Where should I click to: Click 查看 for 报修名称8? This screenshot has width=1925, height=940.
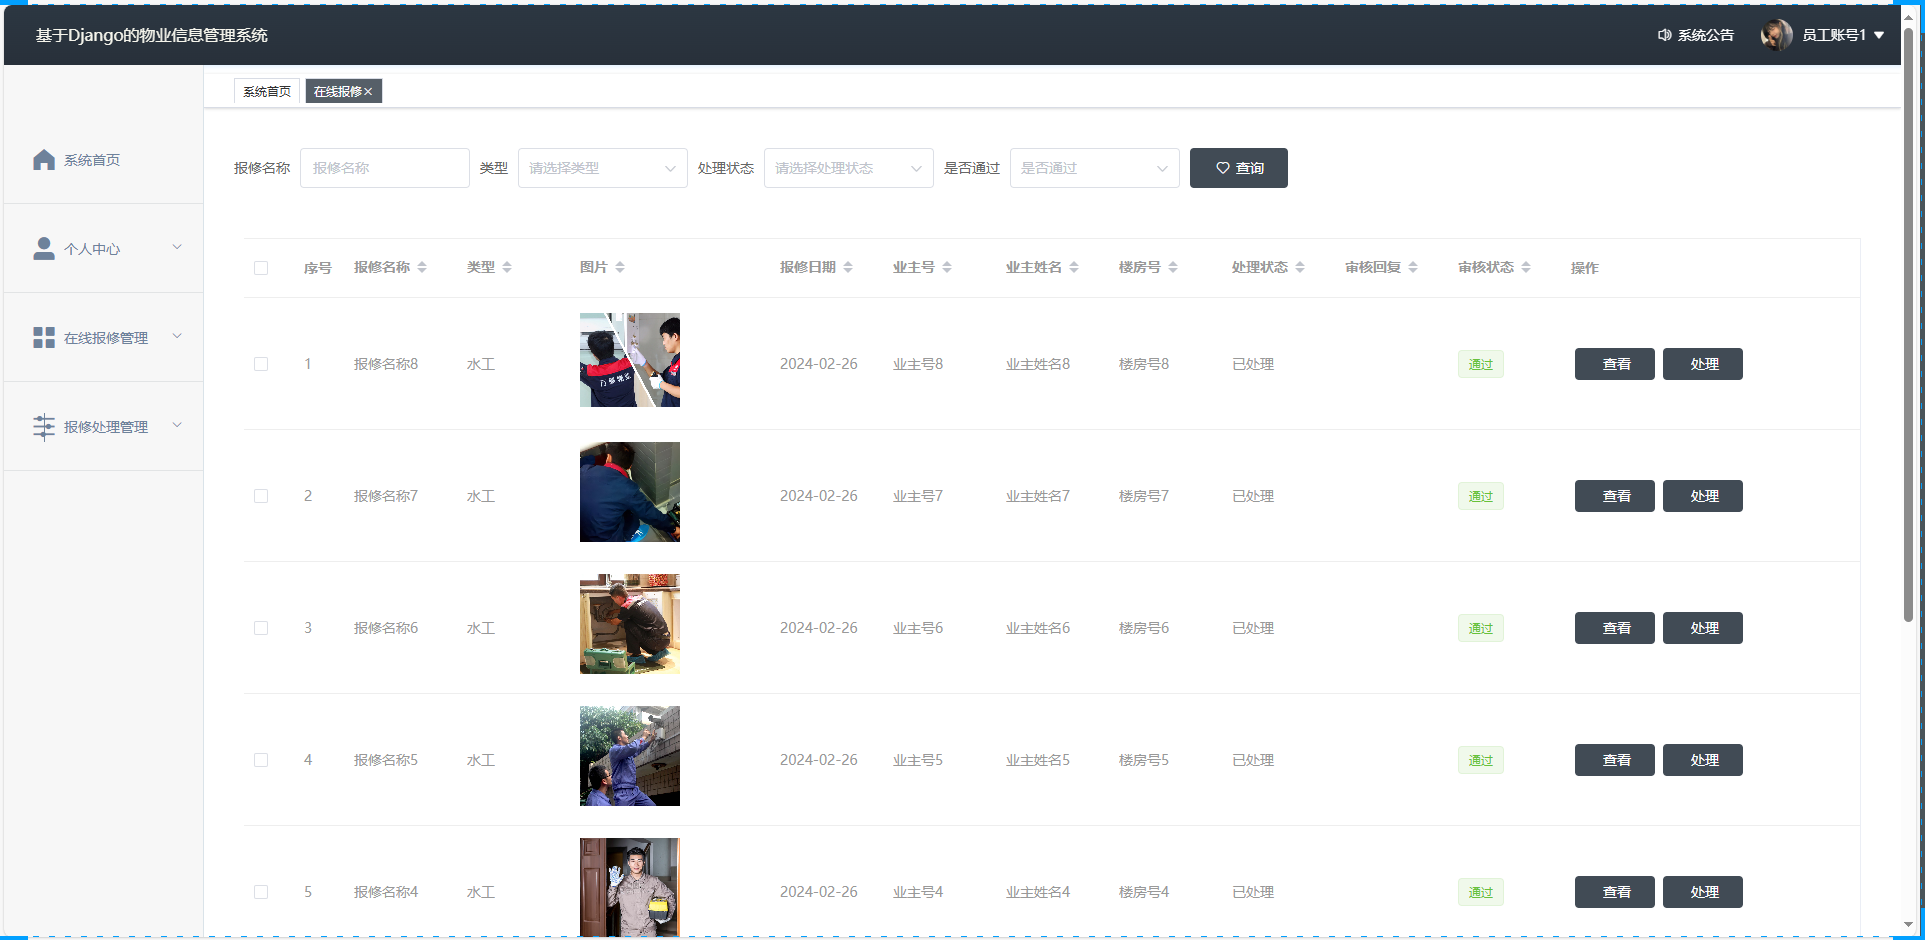coord(1615,364)
